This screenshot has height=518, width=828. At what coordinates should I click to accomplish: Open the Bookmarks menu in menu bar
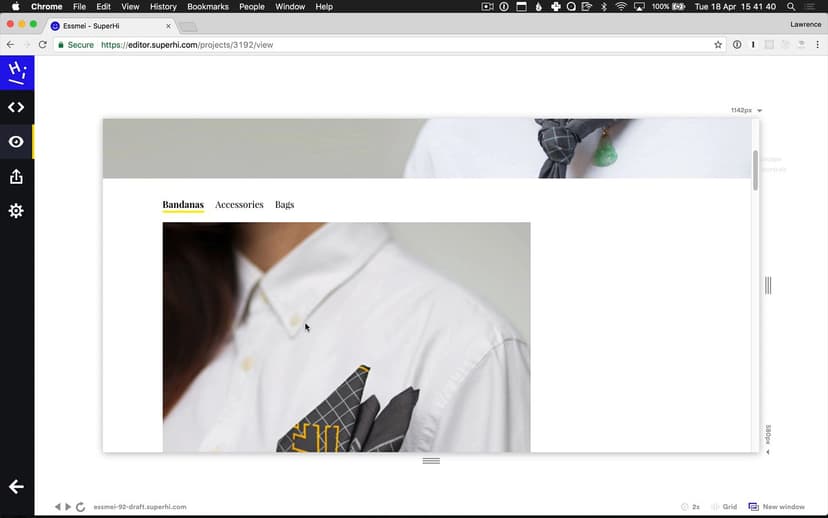coord(208,7)
